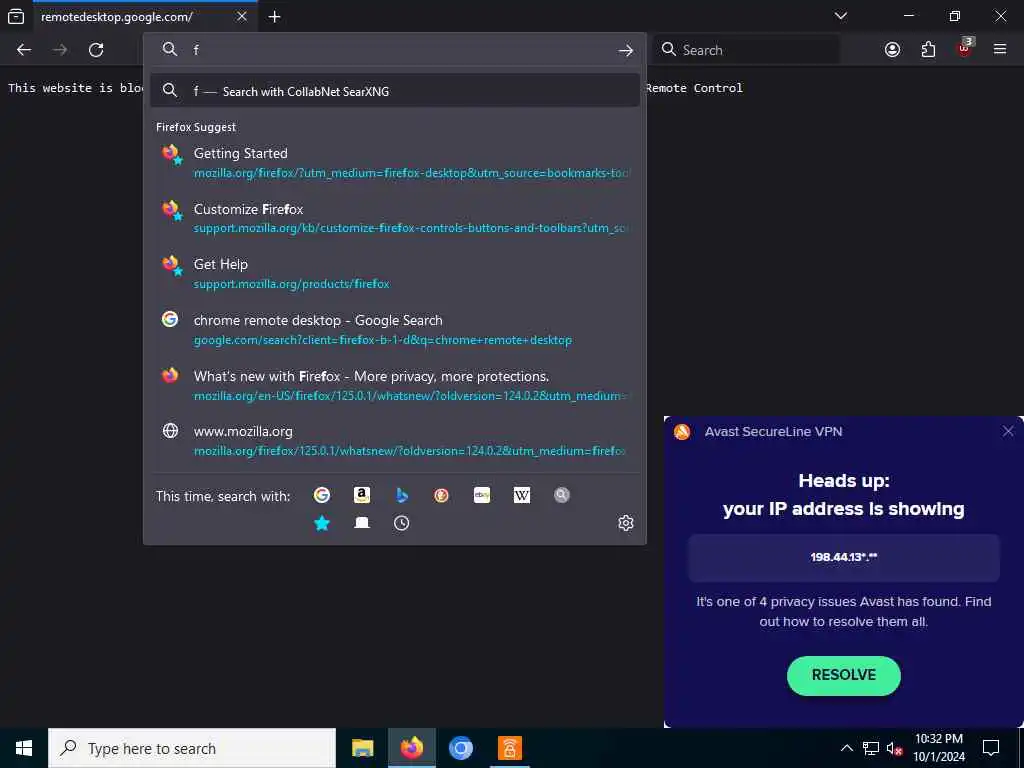Open network status tray icon
Viewport: 1024px width, 768px height.
click(x=871, y=748)
